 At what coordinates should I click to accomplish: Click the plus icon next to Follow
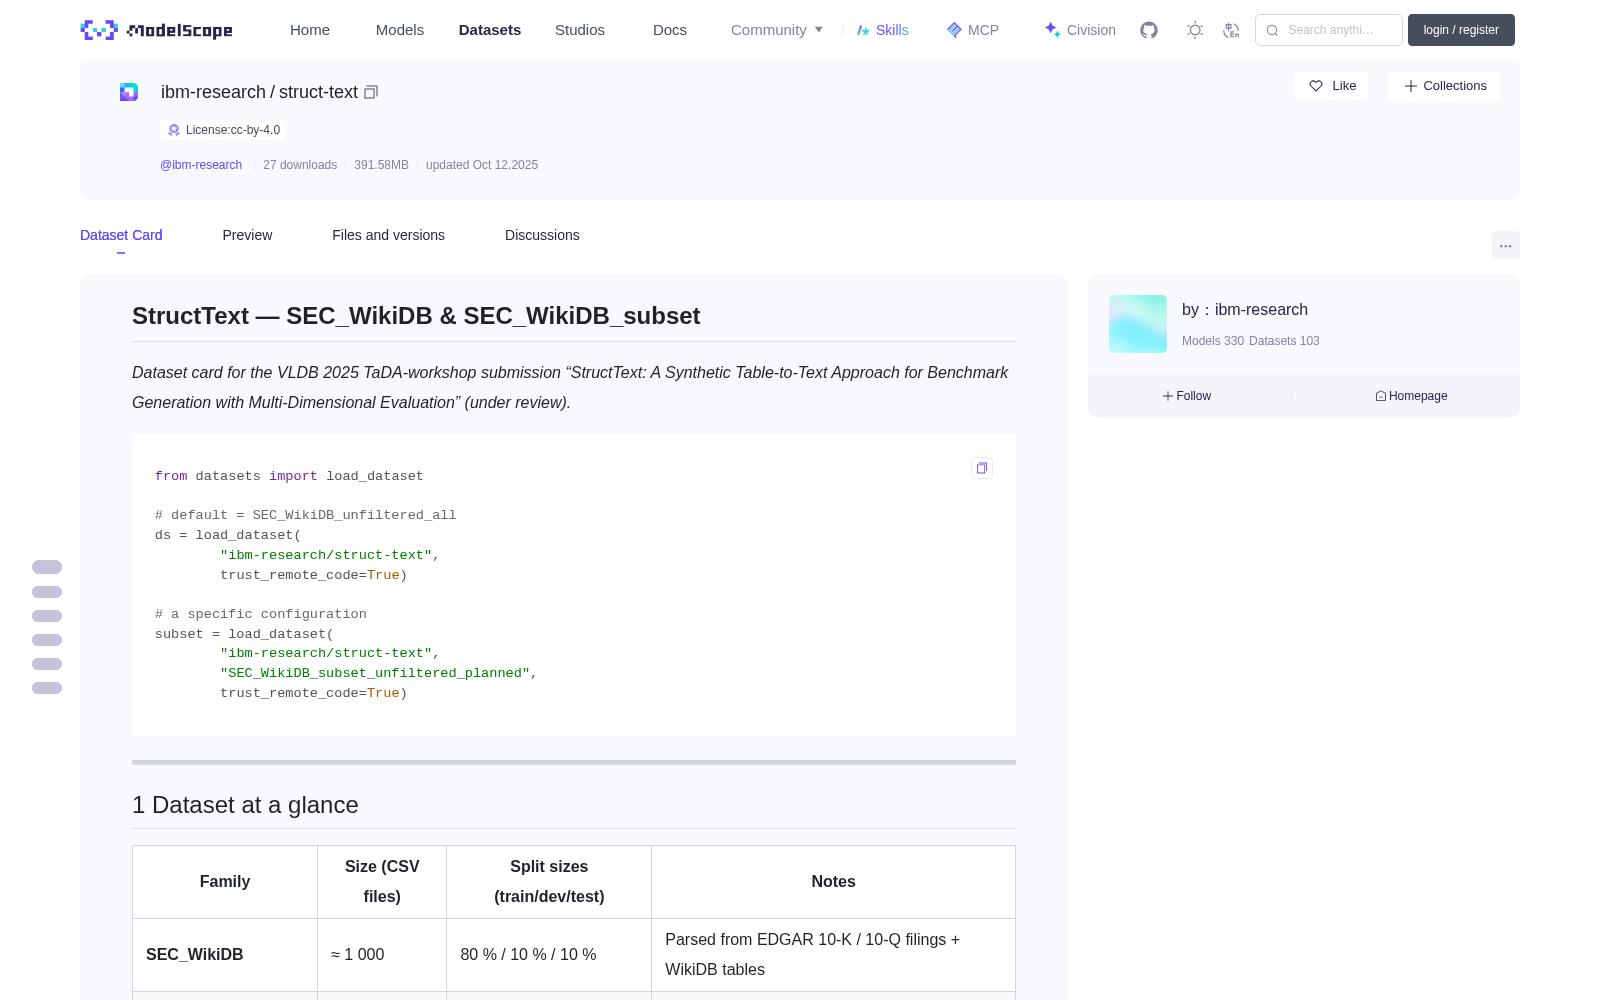pos(1168,396)
